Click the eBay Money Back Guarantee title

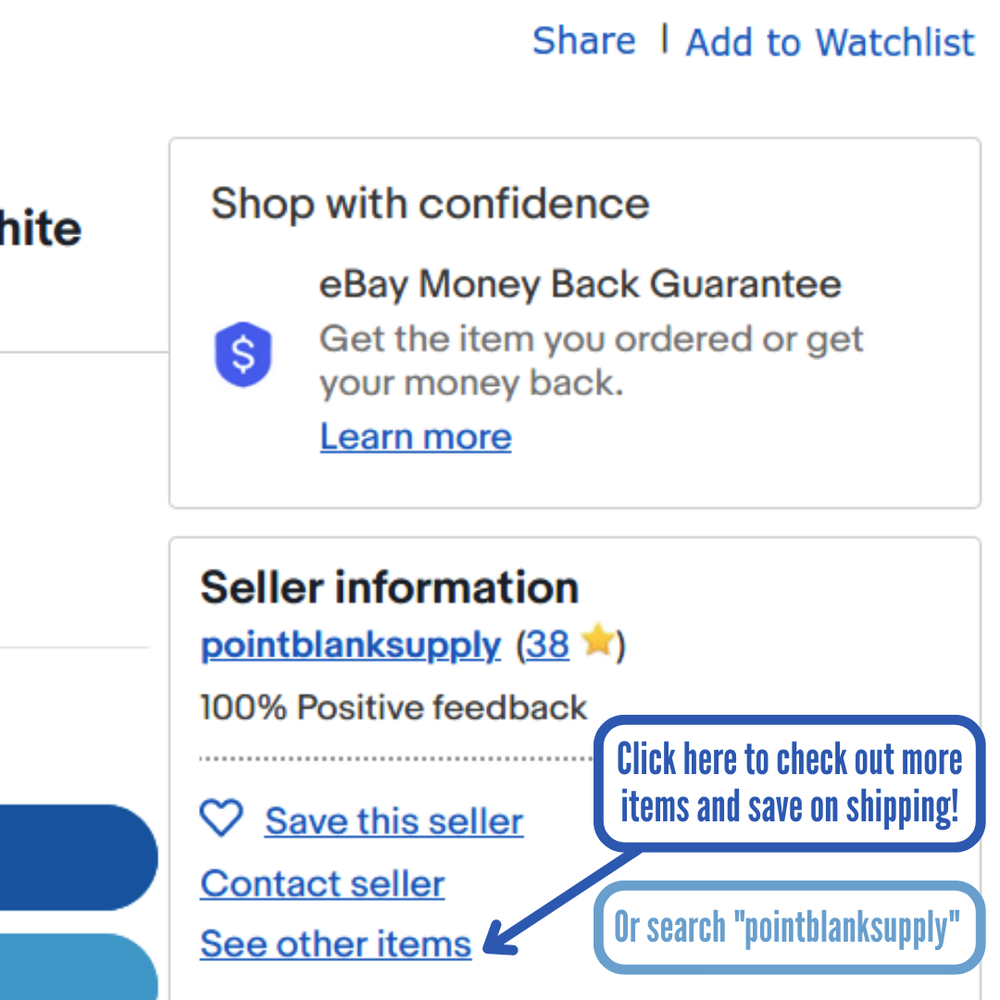coord(580,285)
